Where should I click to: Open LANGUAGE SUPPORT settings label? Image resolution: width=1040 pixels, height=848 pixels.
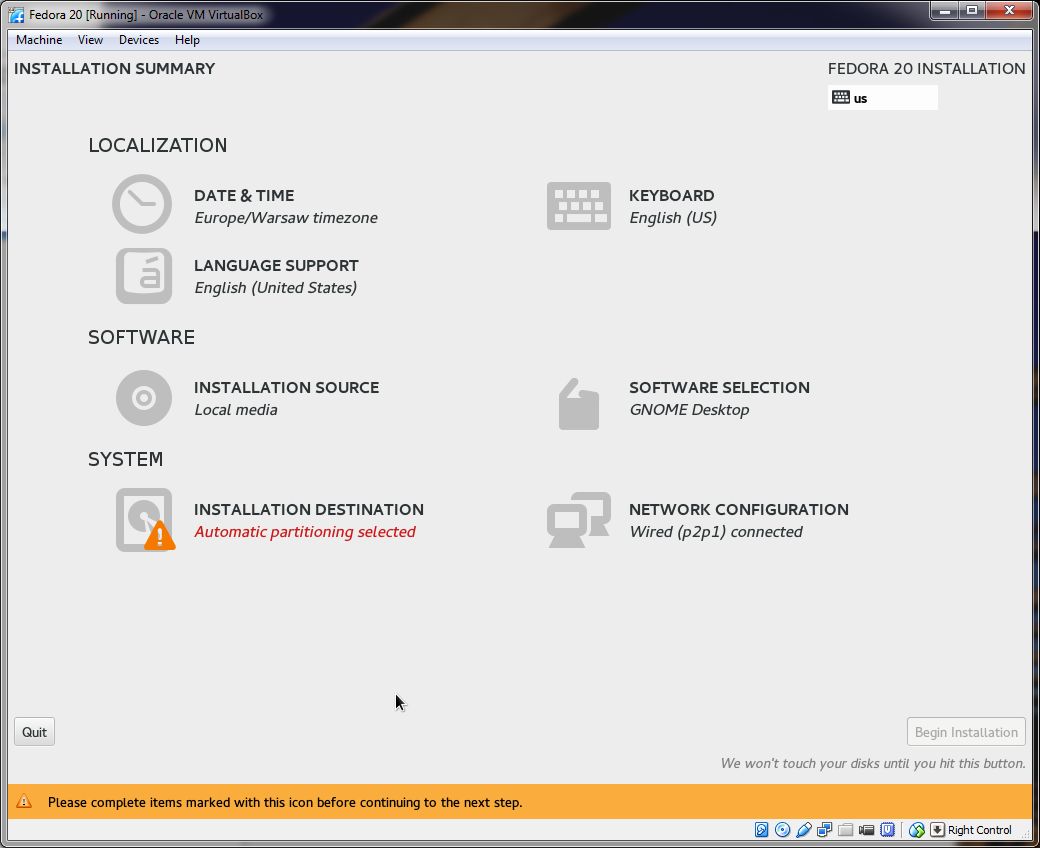click(276, 265)
